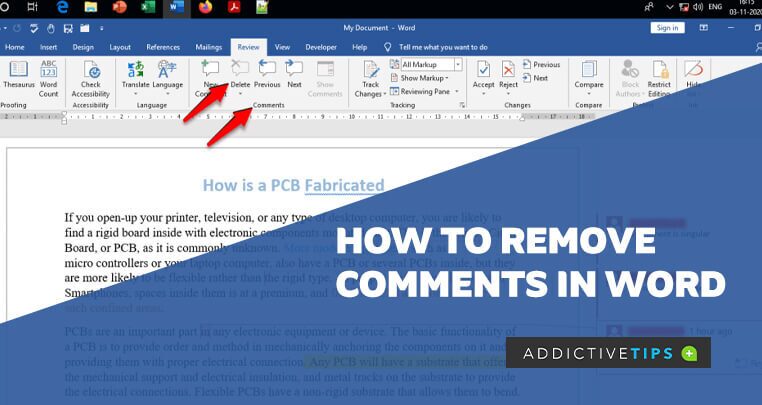Accept the tracked change

point(483,75)
